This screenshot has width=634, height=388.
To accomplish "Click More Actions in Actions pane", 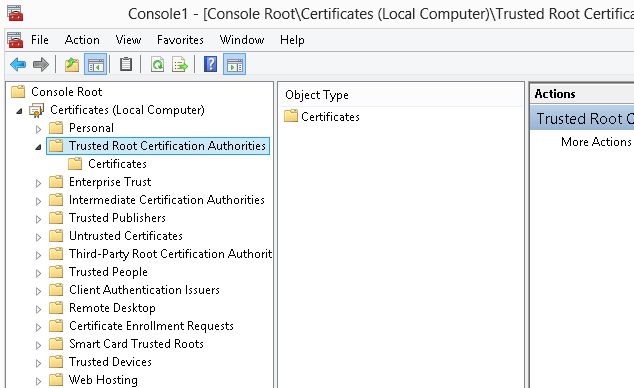I will [596, 142].
